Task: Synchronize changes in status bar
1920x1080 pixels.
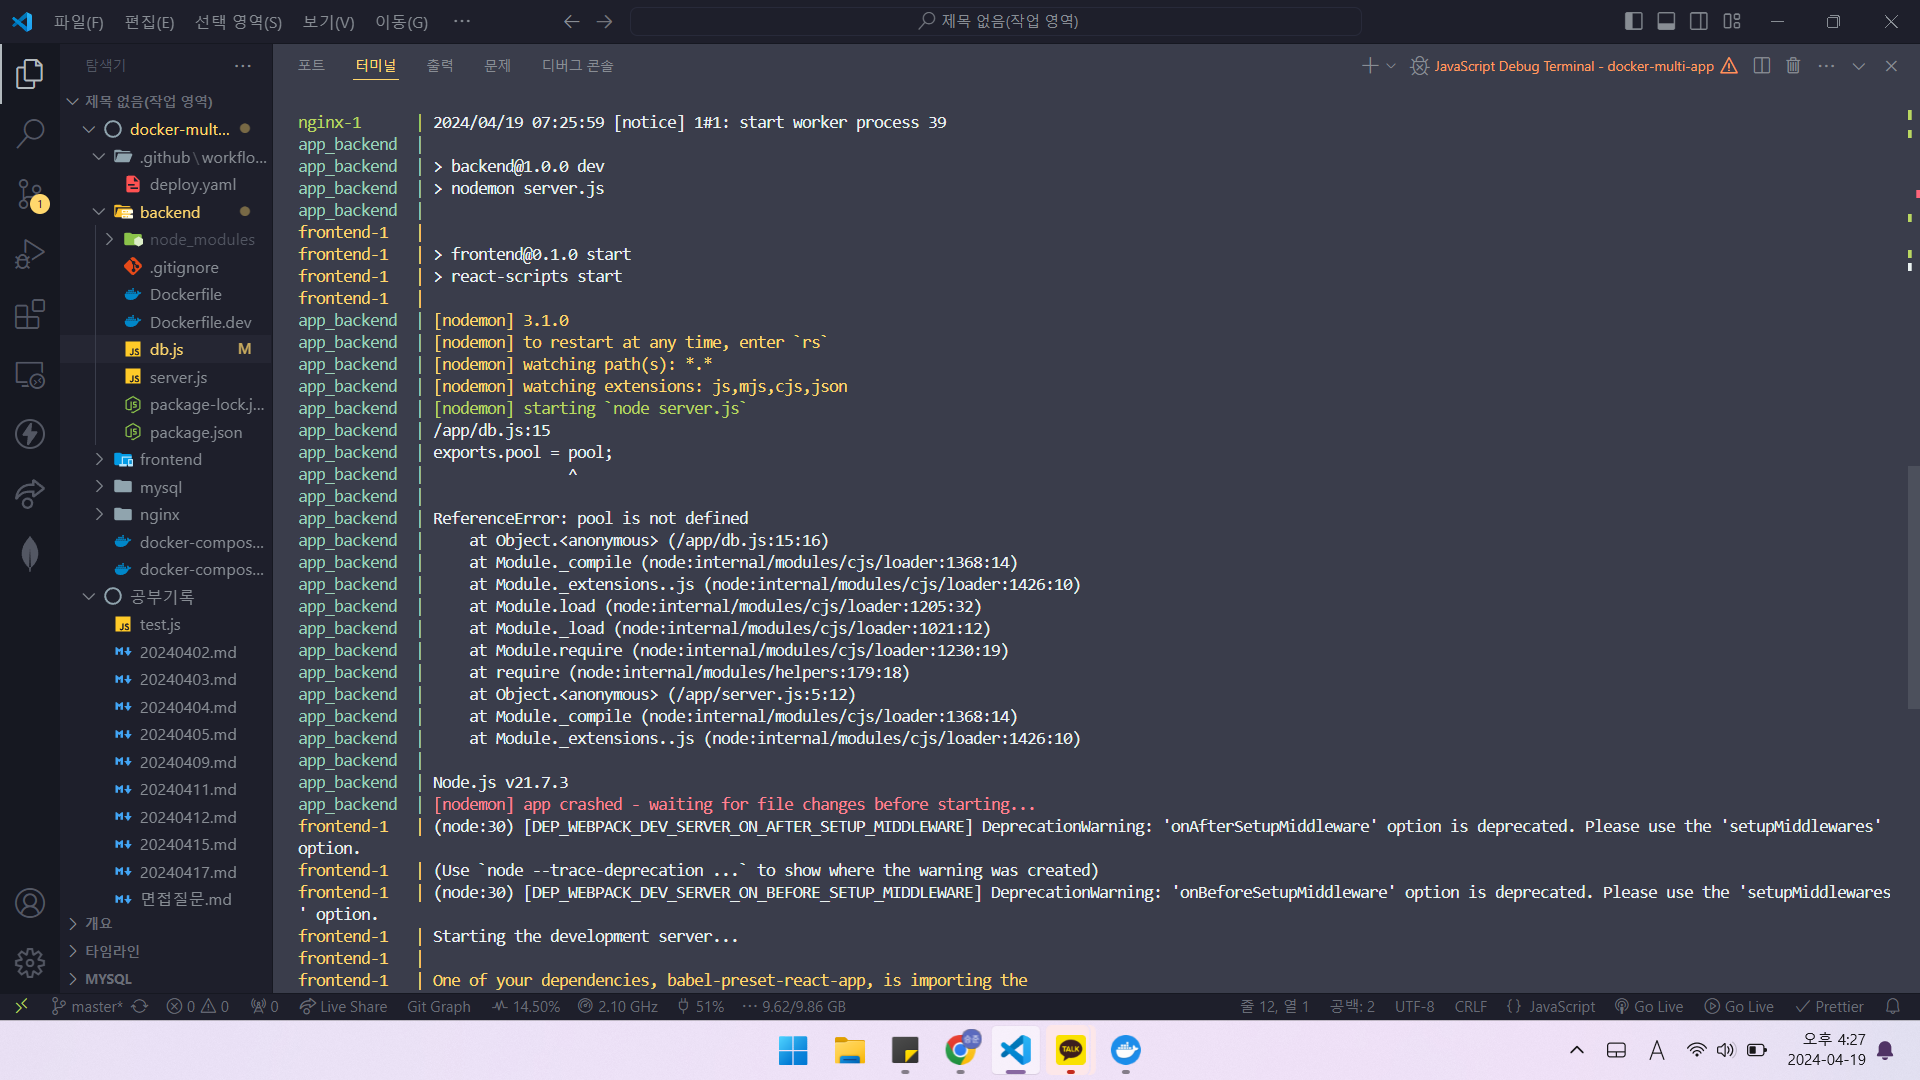Action: coord(140,1006)
